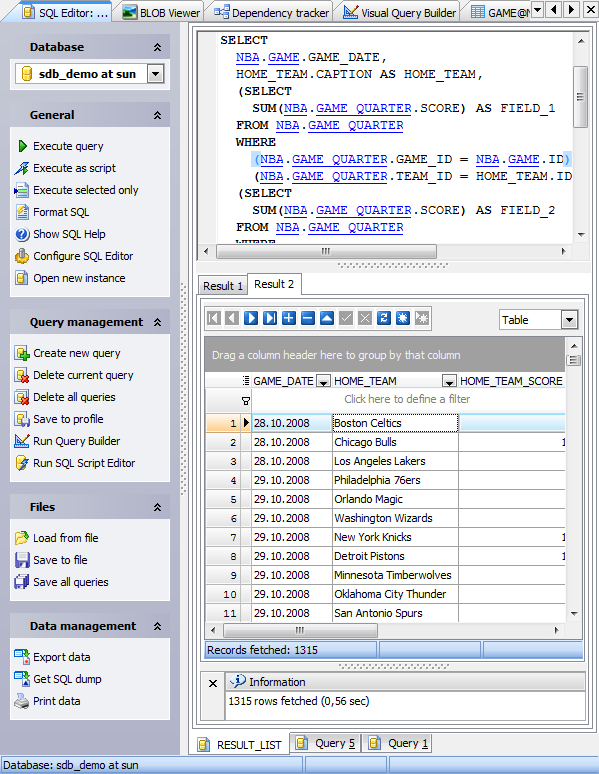Screen dimensions: 599x774
Task: Click Get SQL dump icon
Action: (x=22, y=679)
